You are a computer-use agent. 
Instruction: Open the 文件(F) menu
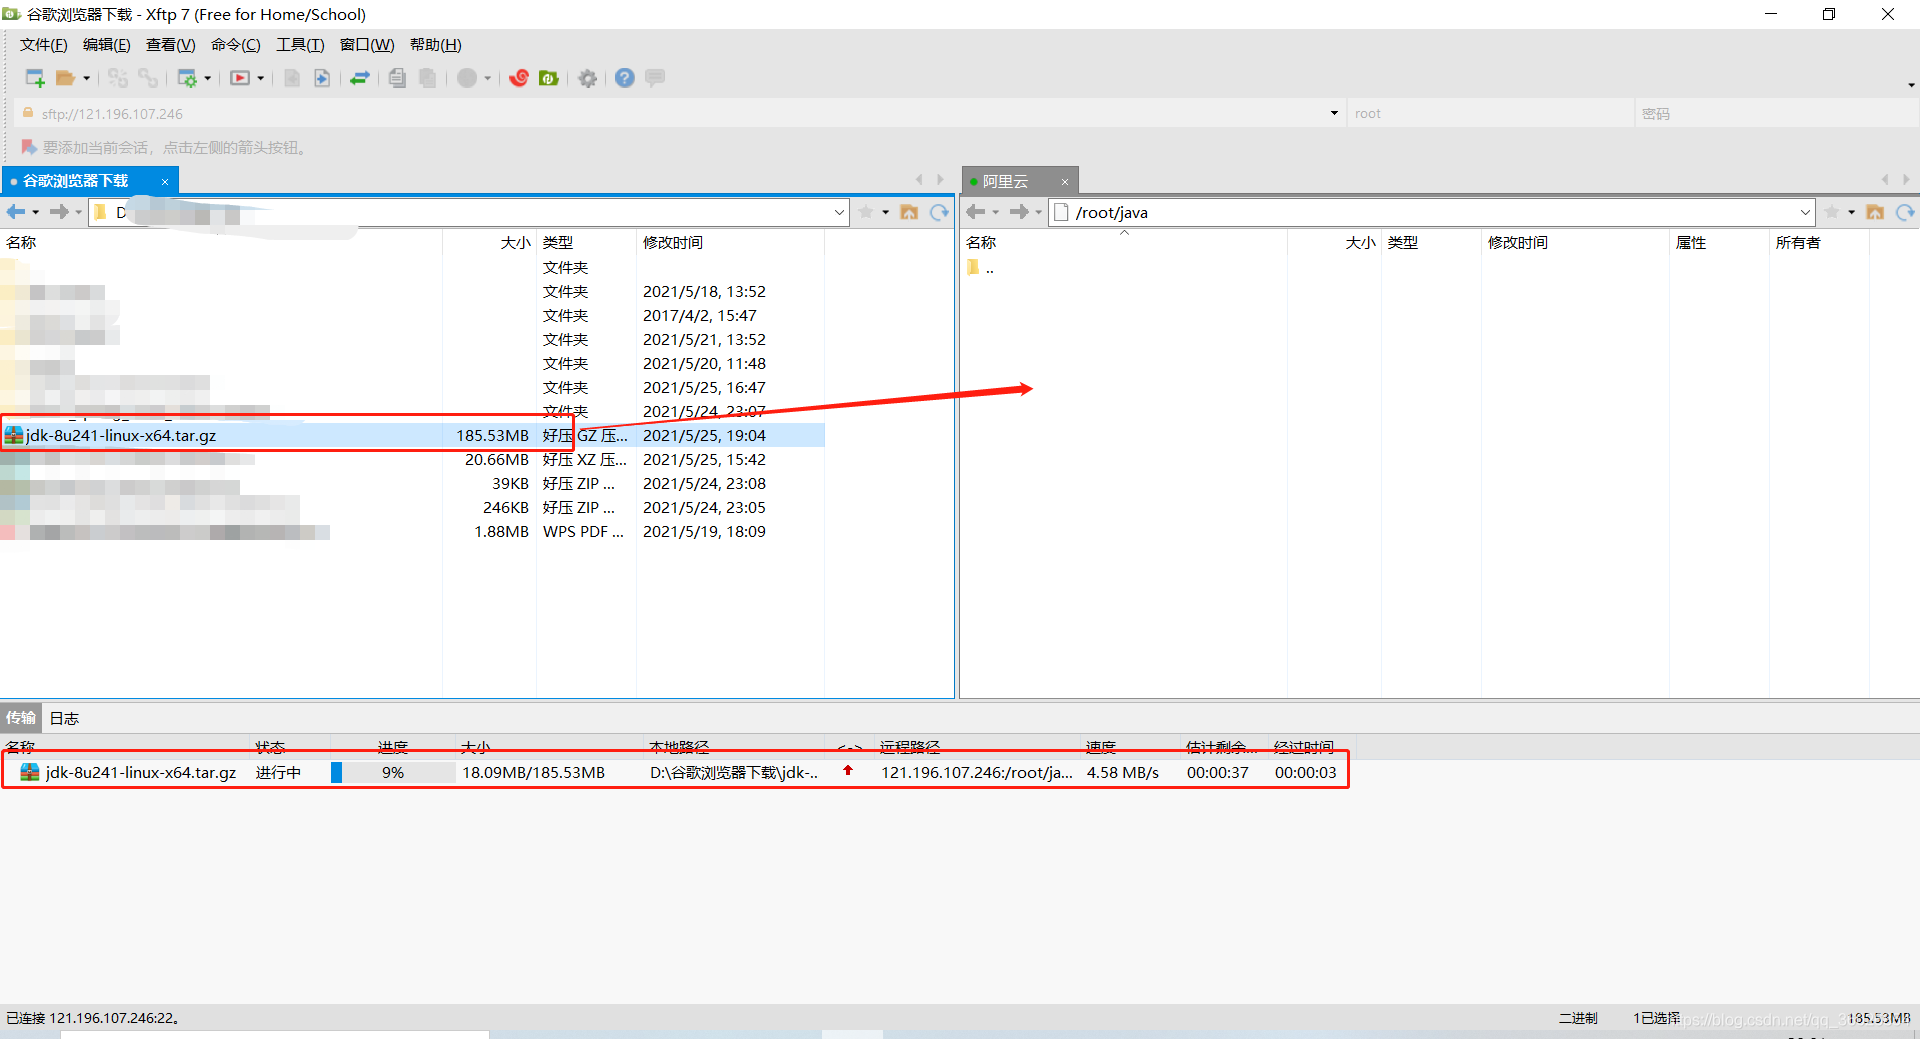pyautogui.click(x=43, y=45)
